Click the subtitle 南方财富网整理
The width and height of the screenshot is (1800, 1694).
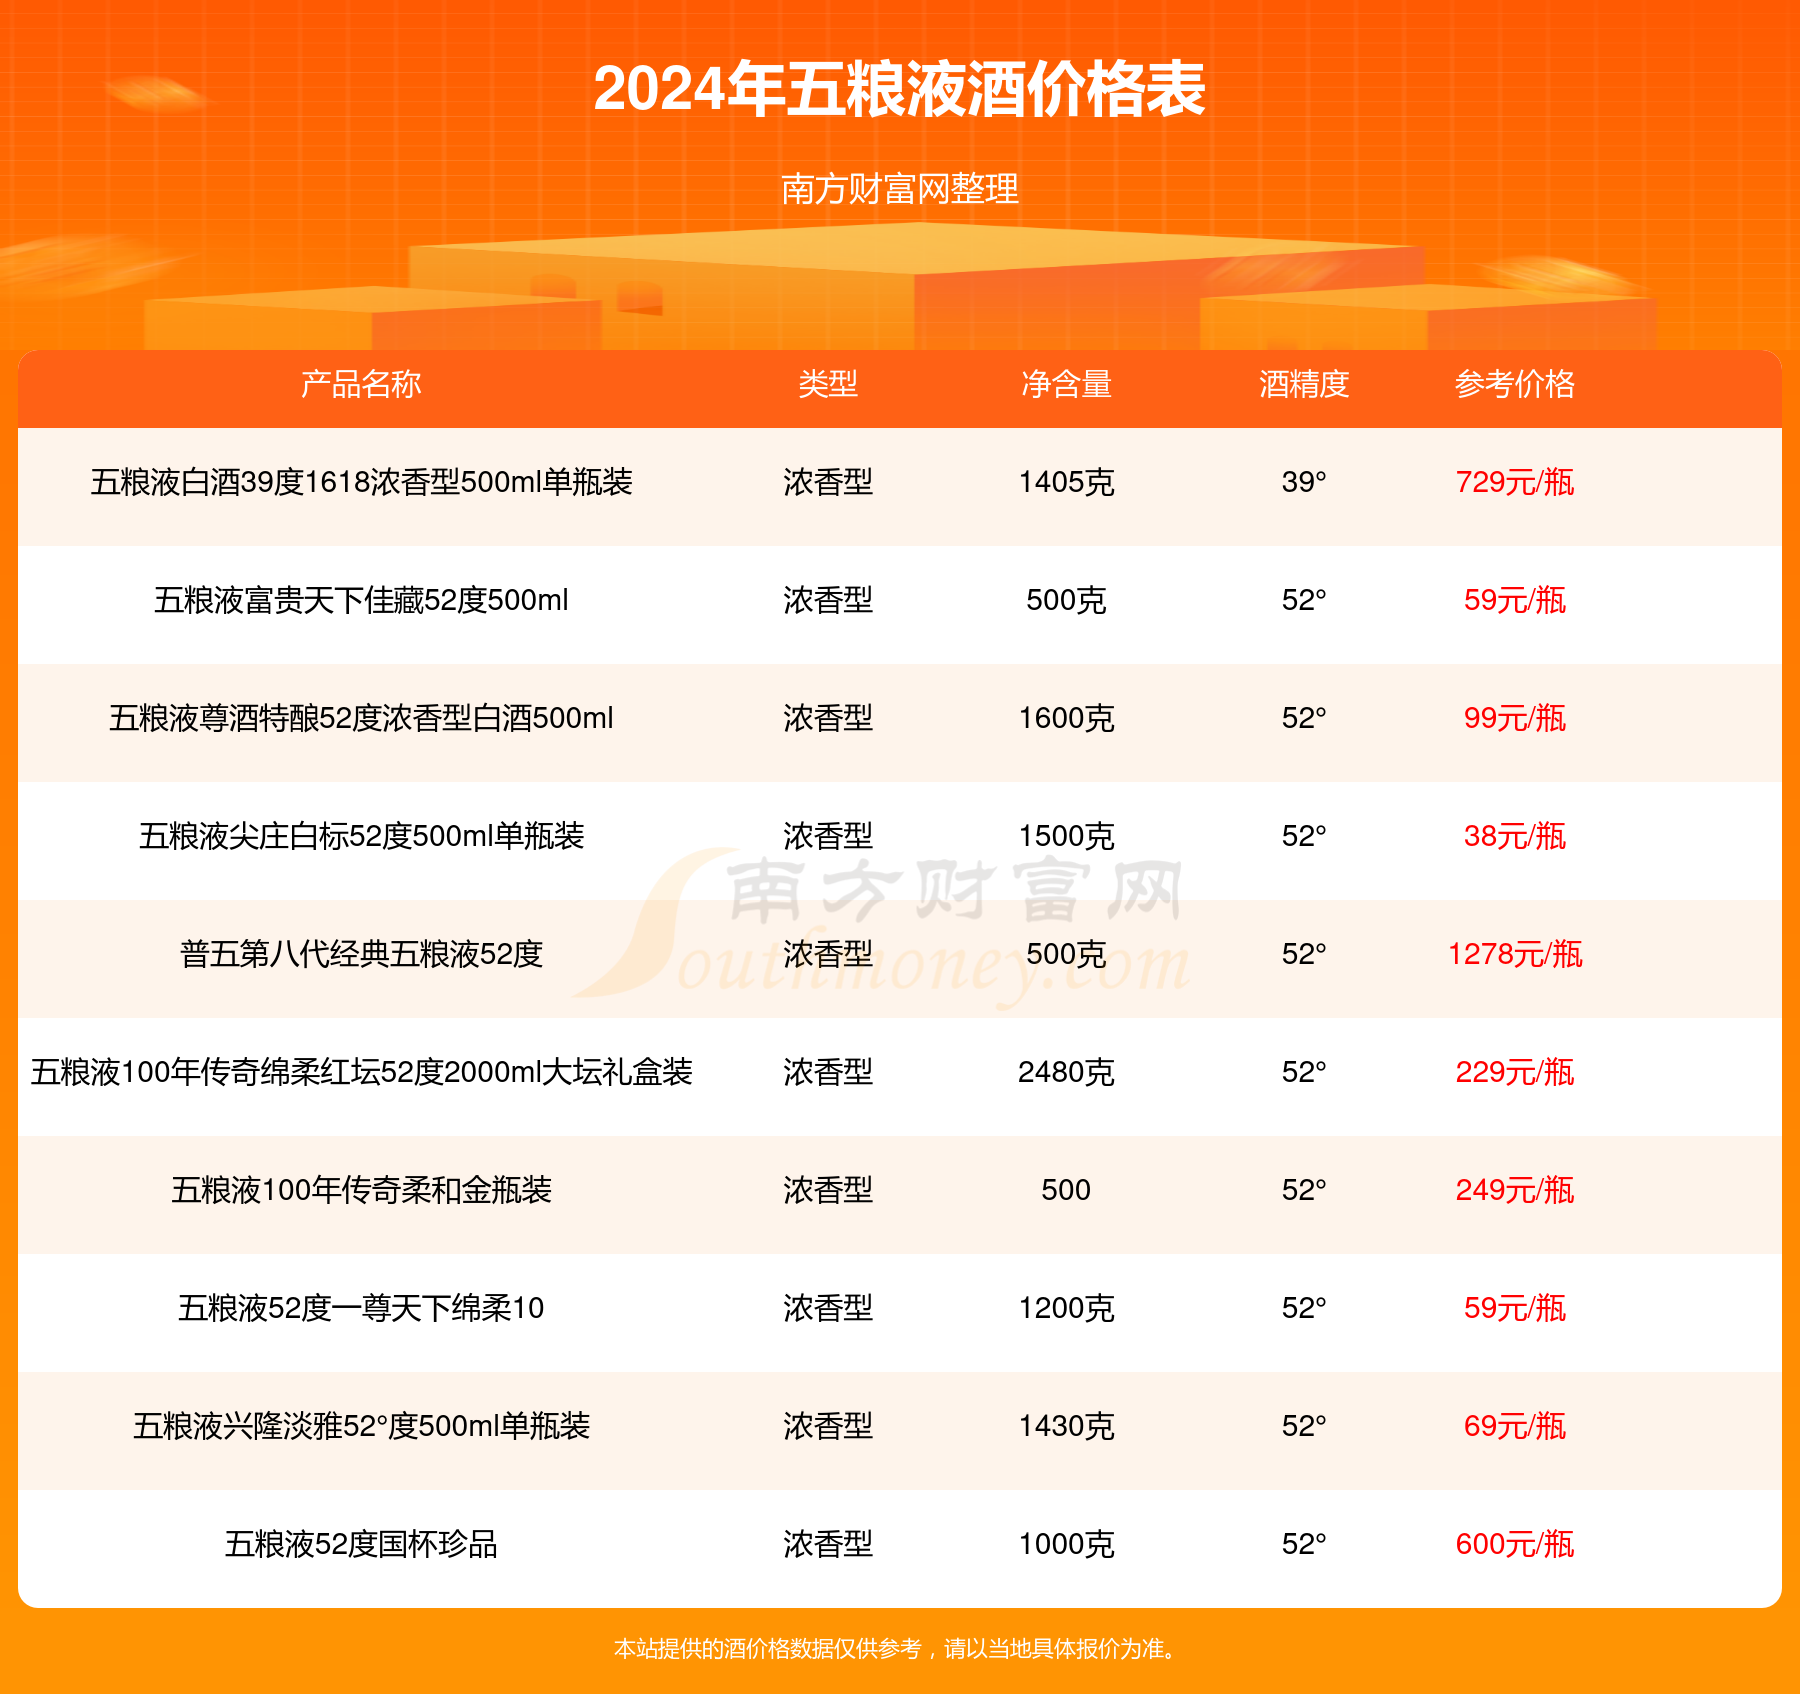(x=899, y=188)
